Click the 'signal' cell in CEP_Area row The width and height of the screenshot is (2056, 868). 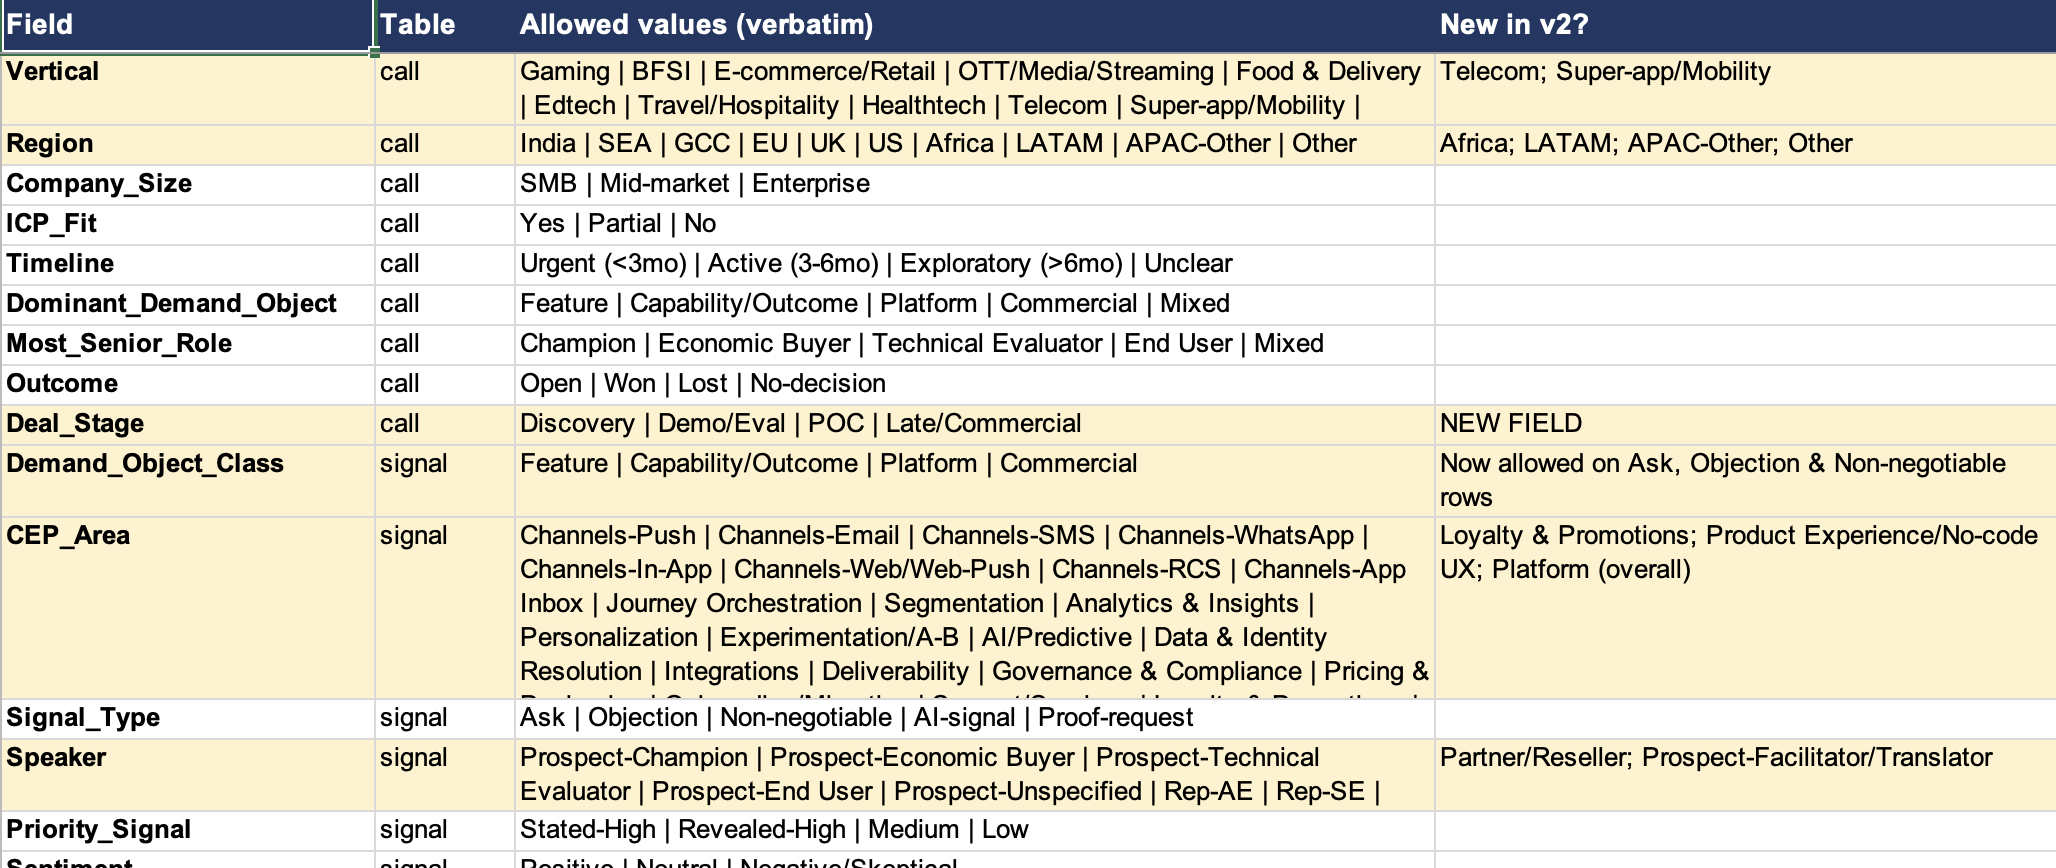click(x=445, y=608)
